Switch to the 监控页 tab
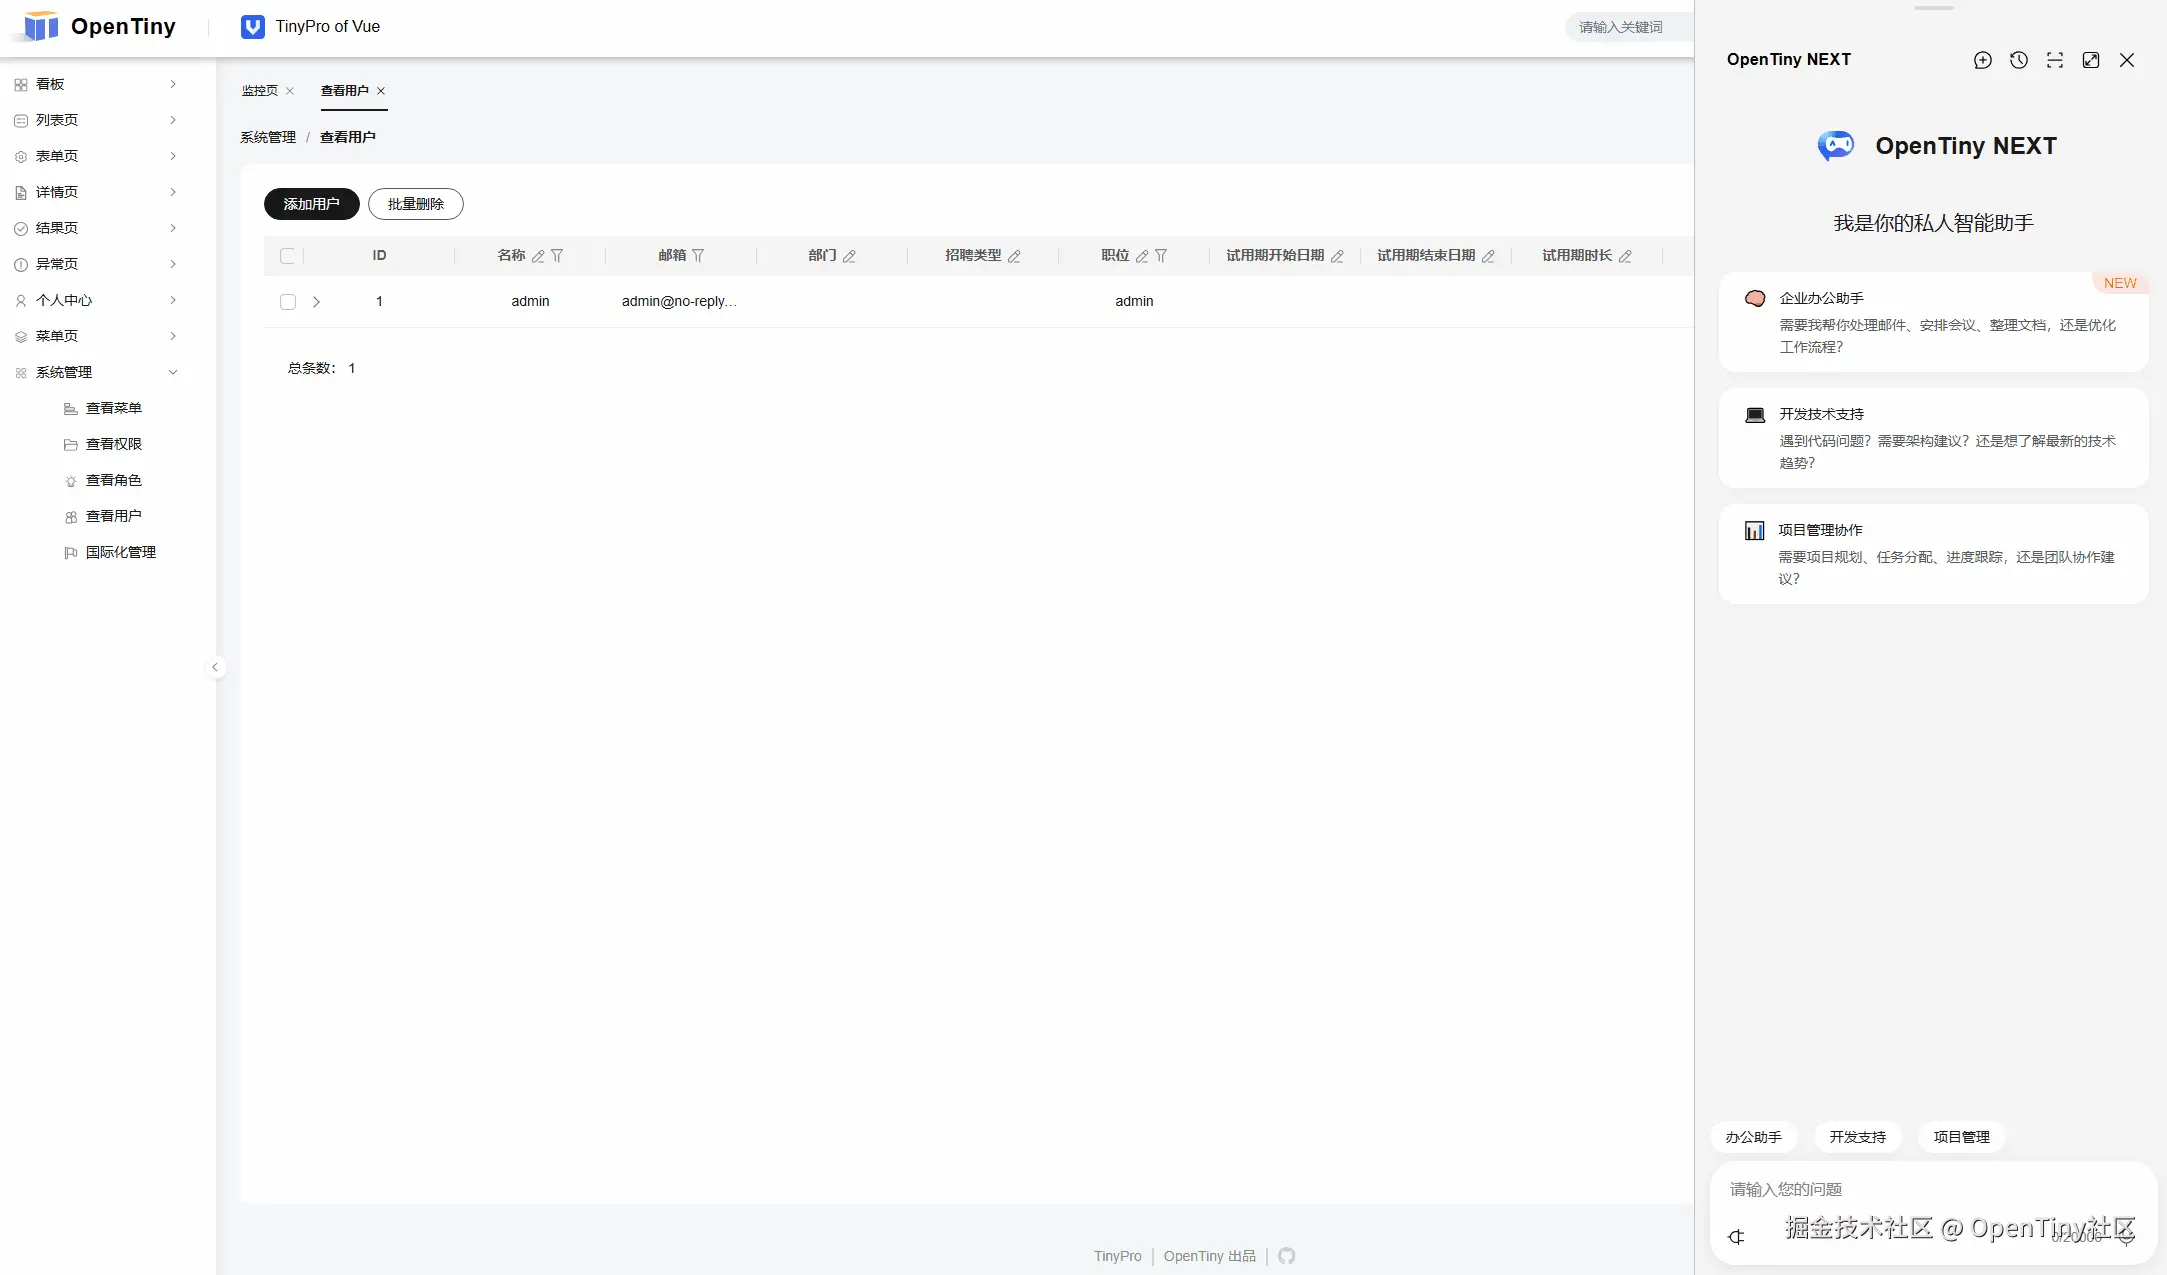The height and width of the screenshot is (1275, 2167). click(259, 90)
